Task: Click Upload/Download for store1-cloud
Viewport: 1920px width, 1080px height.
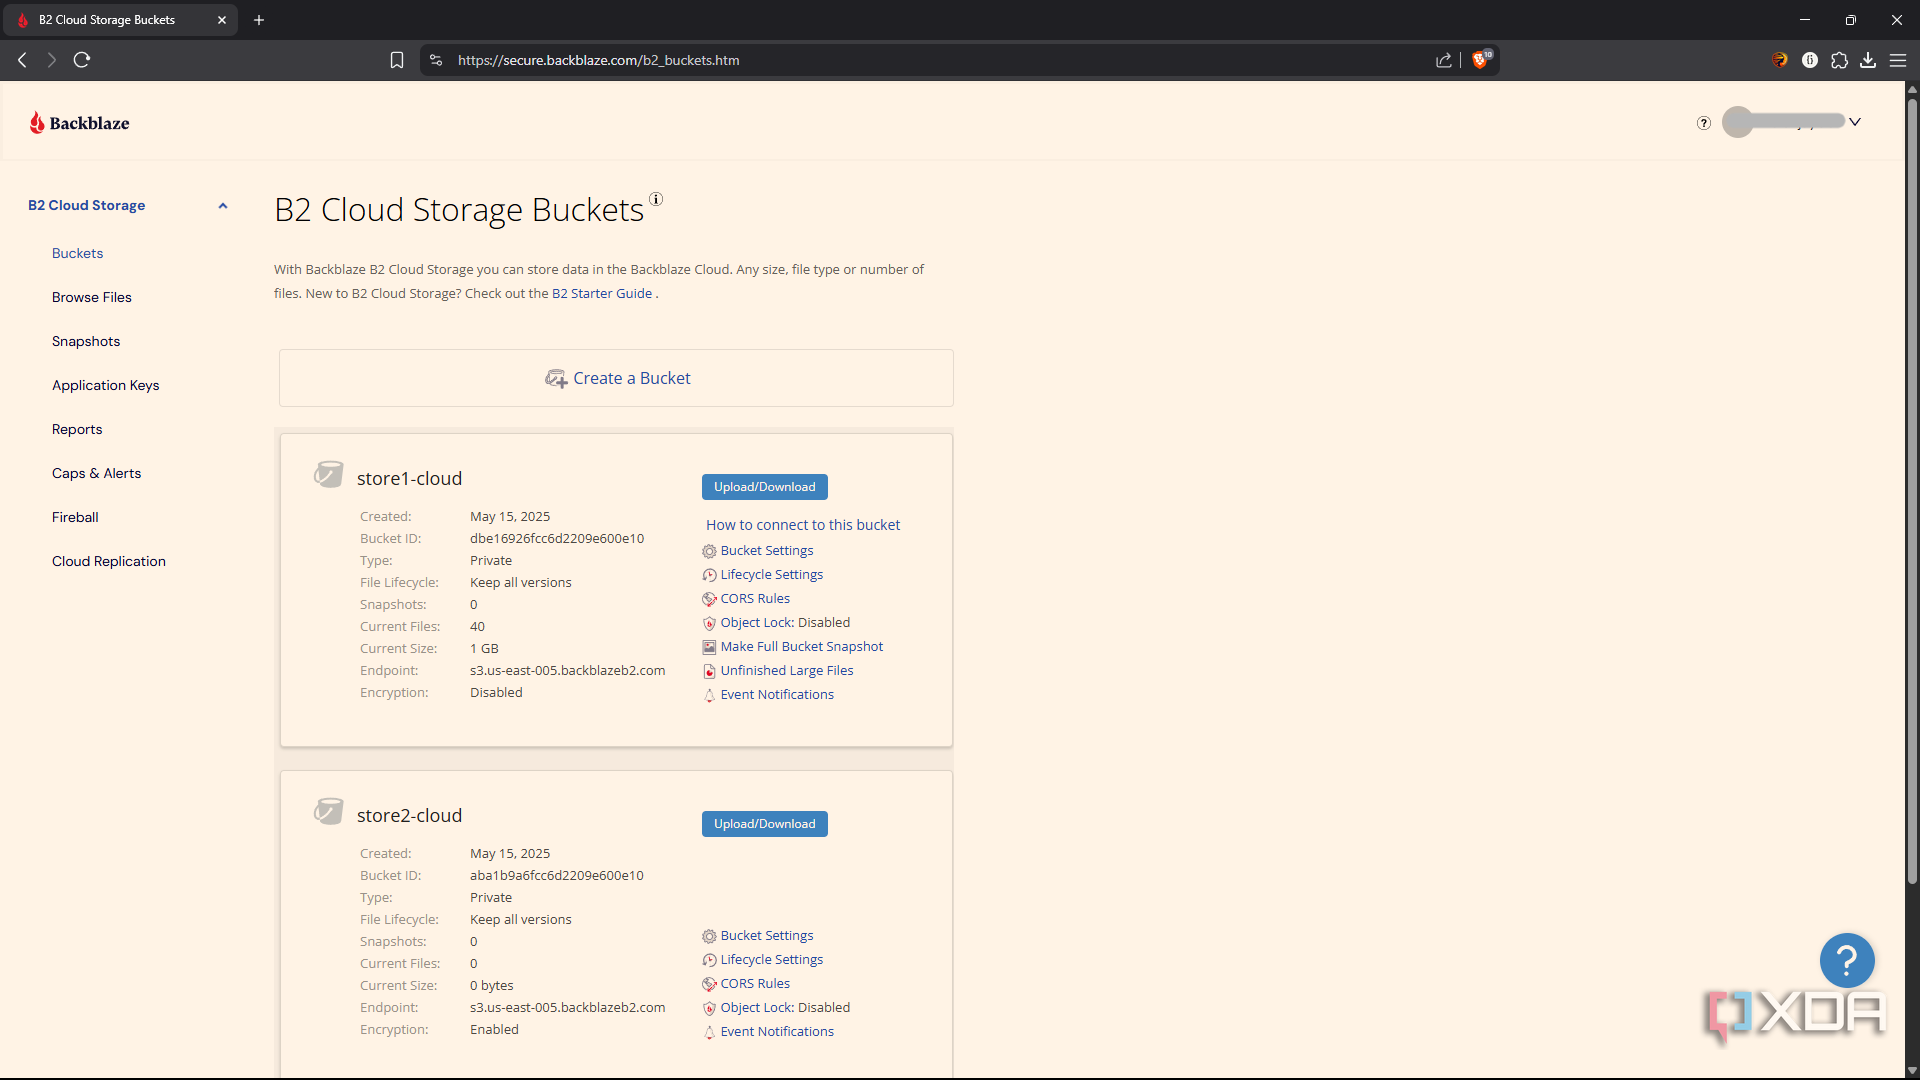Action: [x=765, y=487]
